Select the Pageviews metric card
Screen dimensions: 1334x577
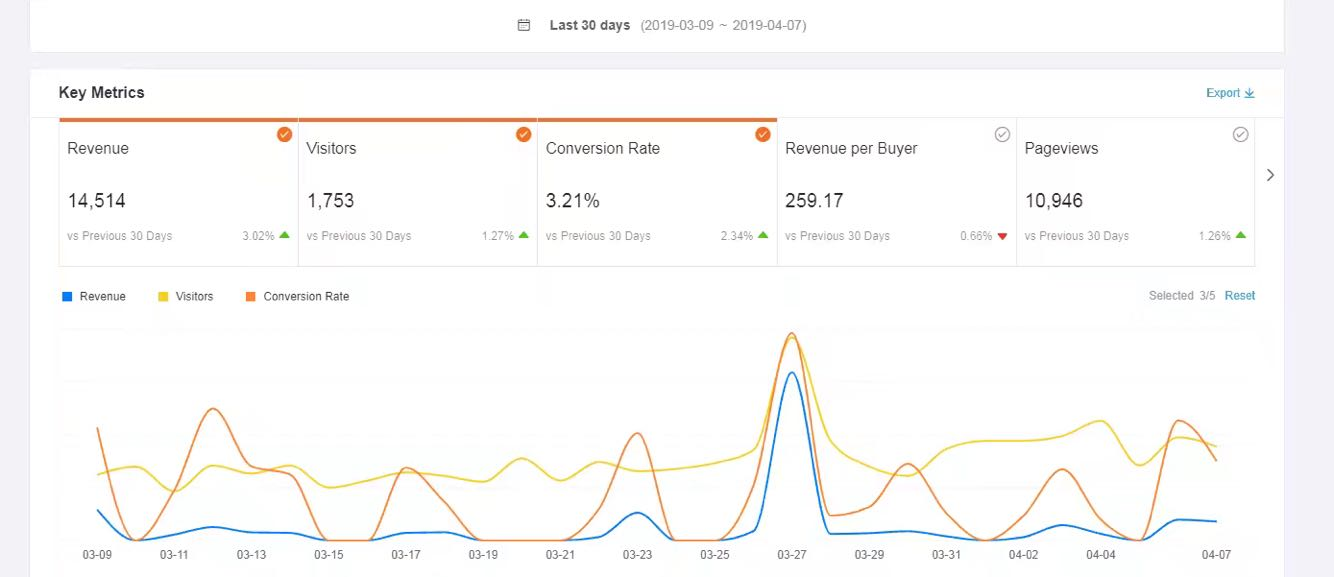pyautogui.click(x=1135, y=192)
